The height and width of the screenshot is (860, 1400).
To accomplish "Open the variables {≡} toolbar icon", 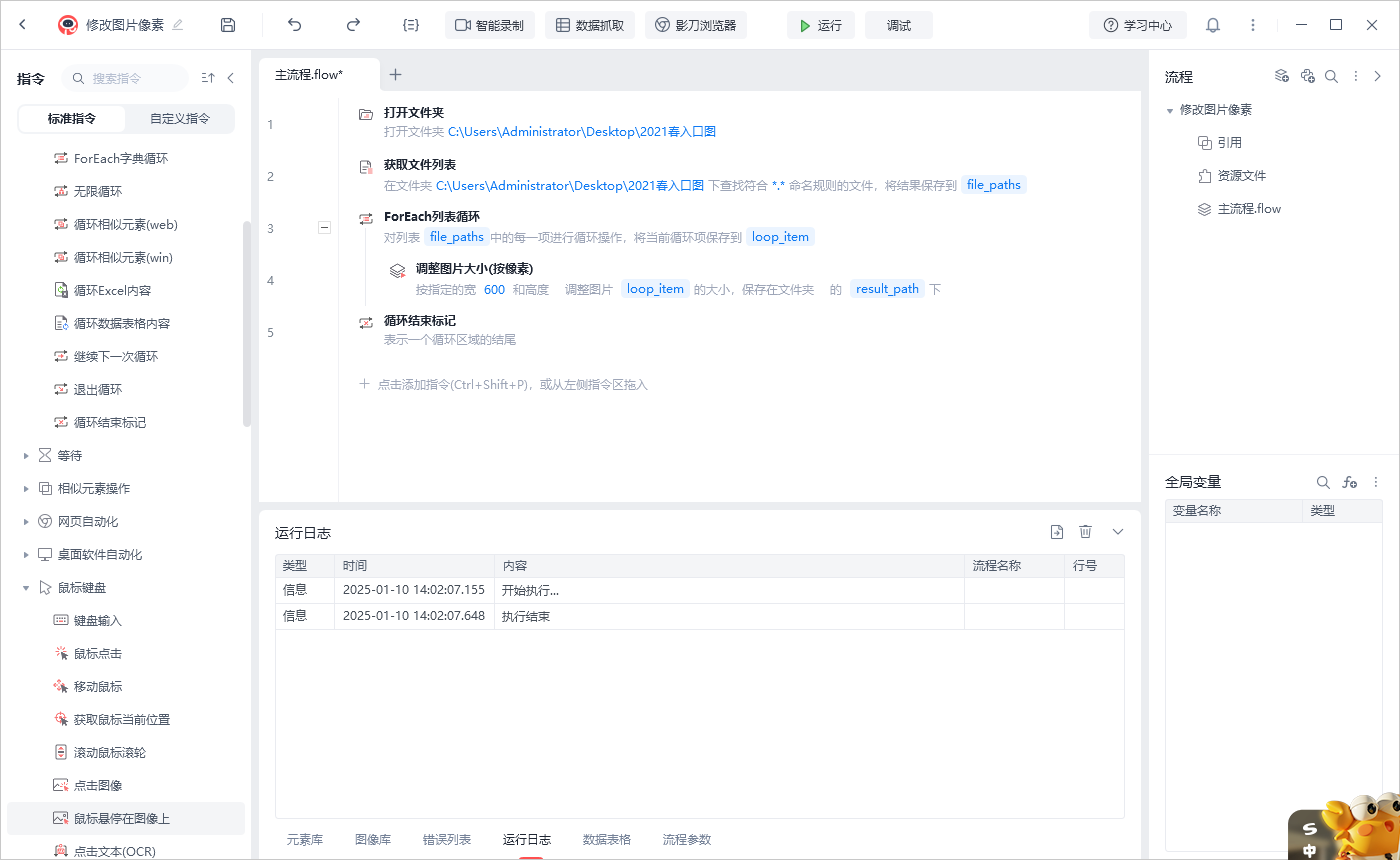I will tap(410, 25).
